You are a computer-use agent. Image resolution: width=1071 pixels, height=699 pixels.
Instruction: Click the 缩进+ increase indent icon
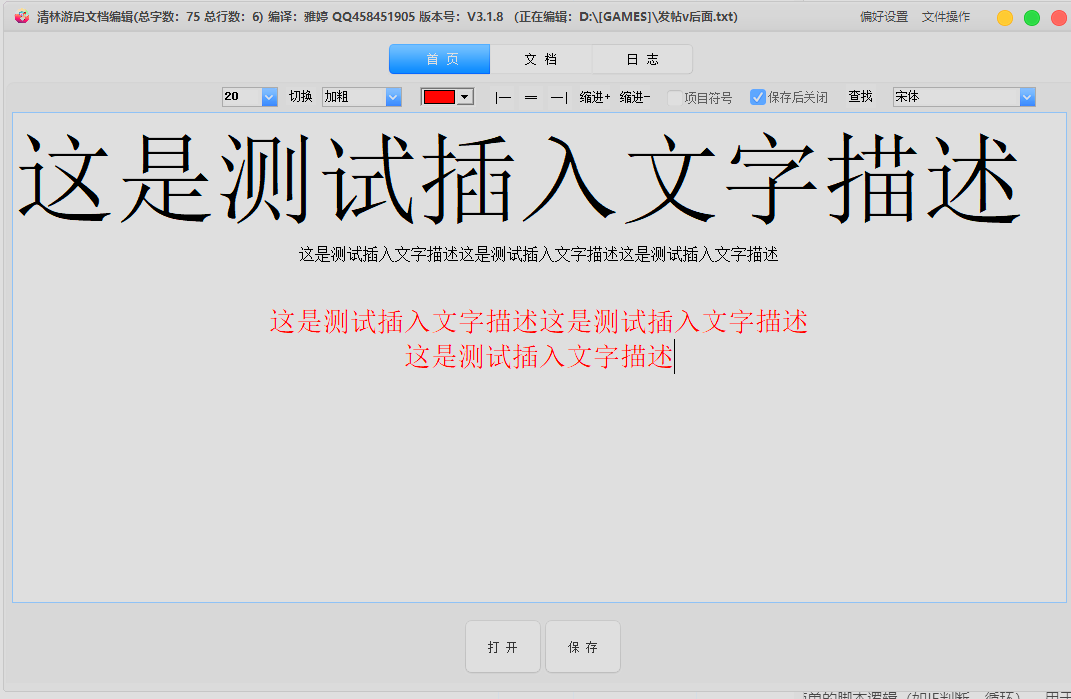click(594, 97)
